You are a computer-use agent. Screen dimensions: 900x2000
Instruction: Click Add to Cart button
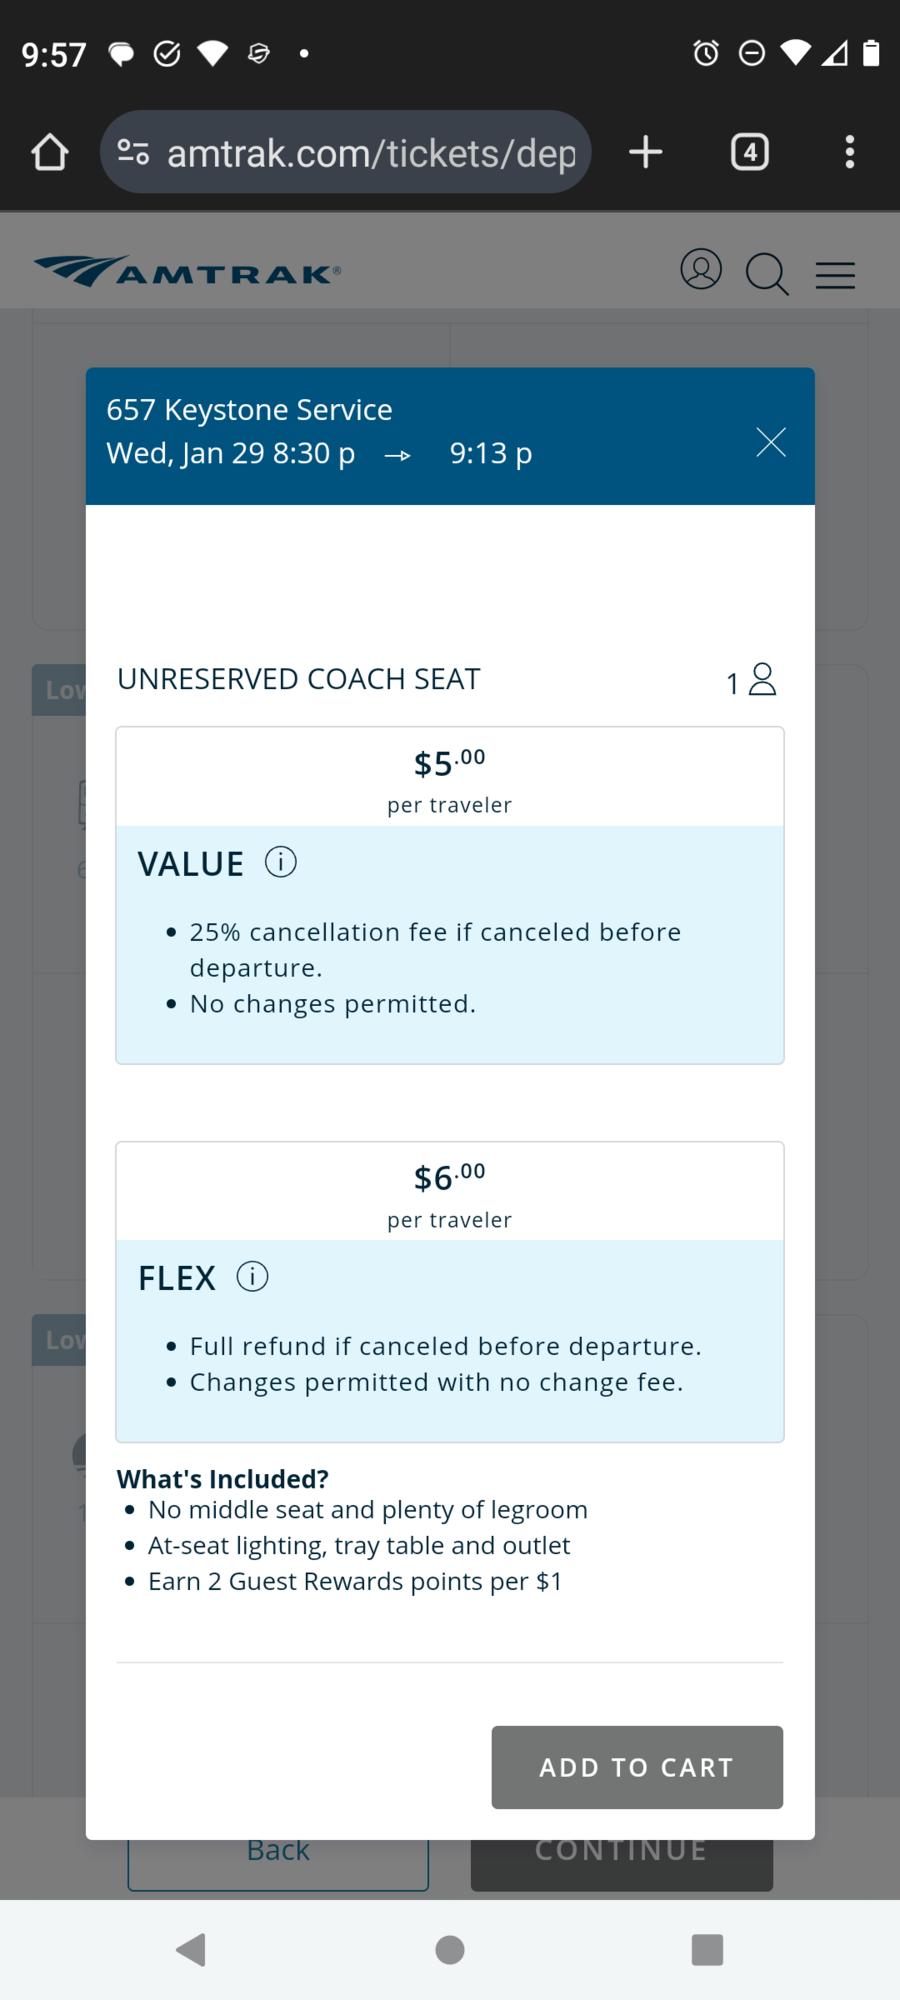coord(637,1767)
